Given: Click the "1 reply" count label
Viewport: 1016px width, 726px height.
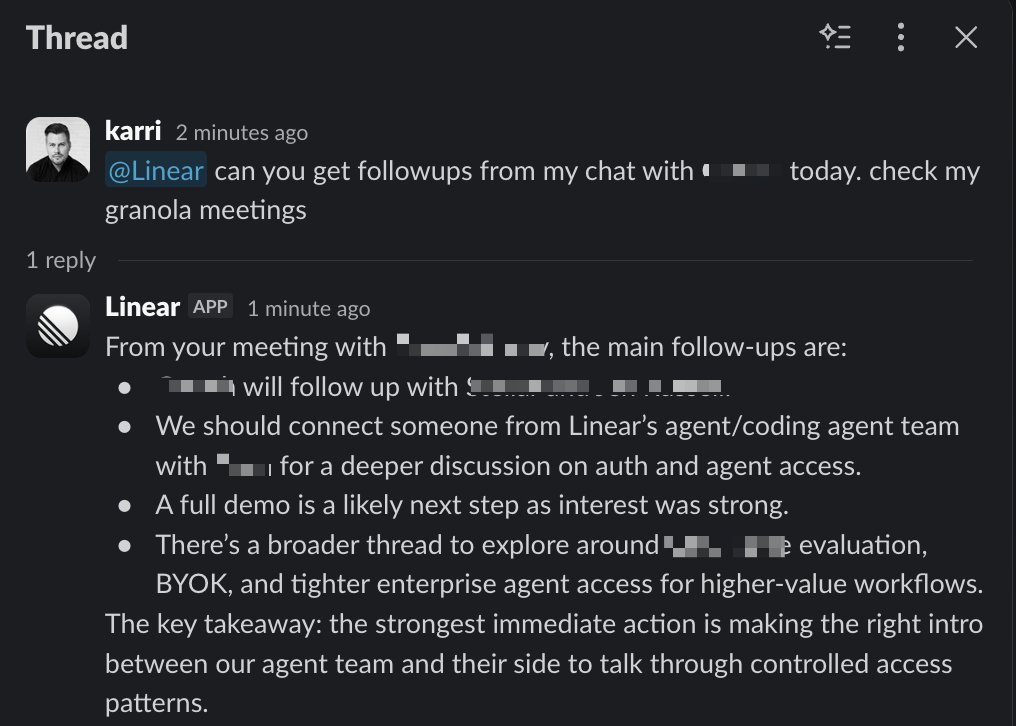Looking at the screenshot, I should pos(61,260).
